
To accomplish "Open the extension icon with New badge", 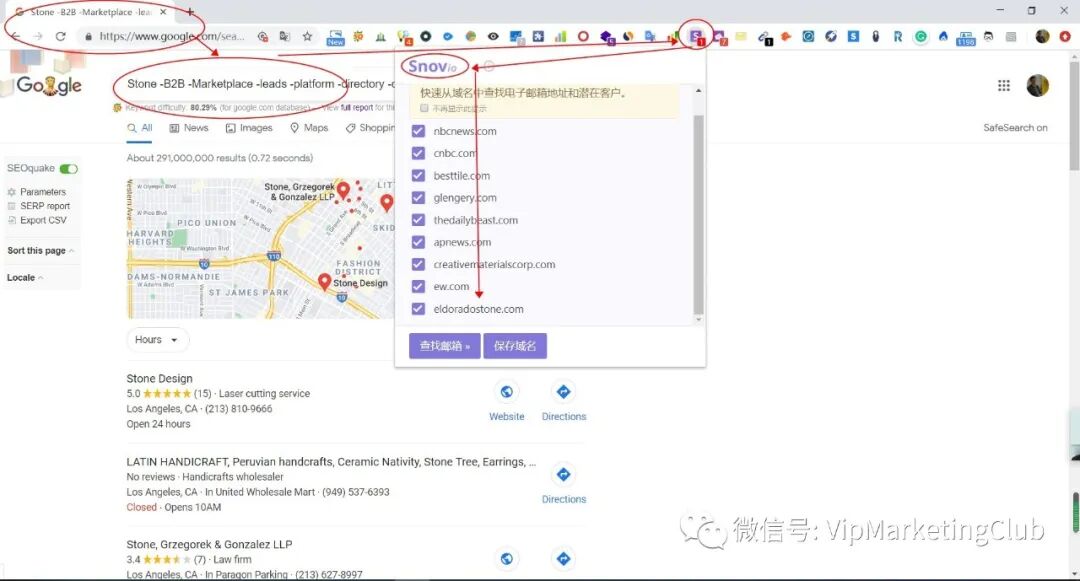I will (x=335, y=37).
